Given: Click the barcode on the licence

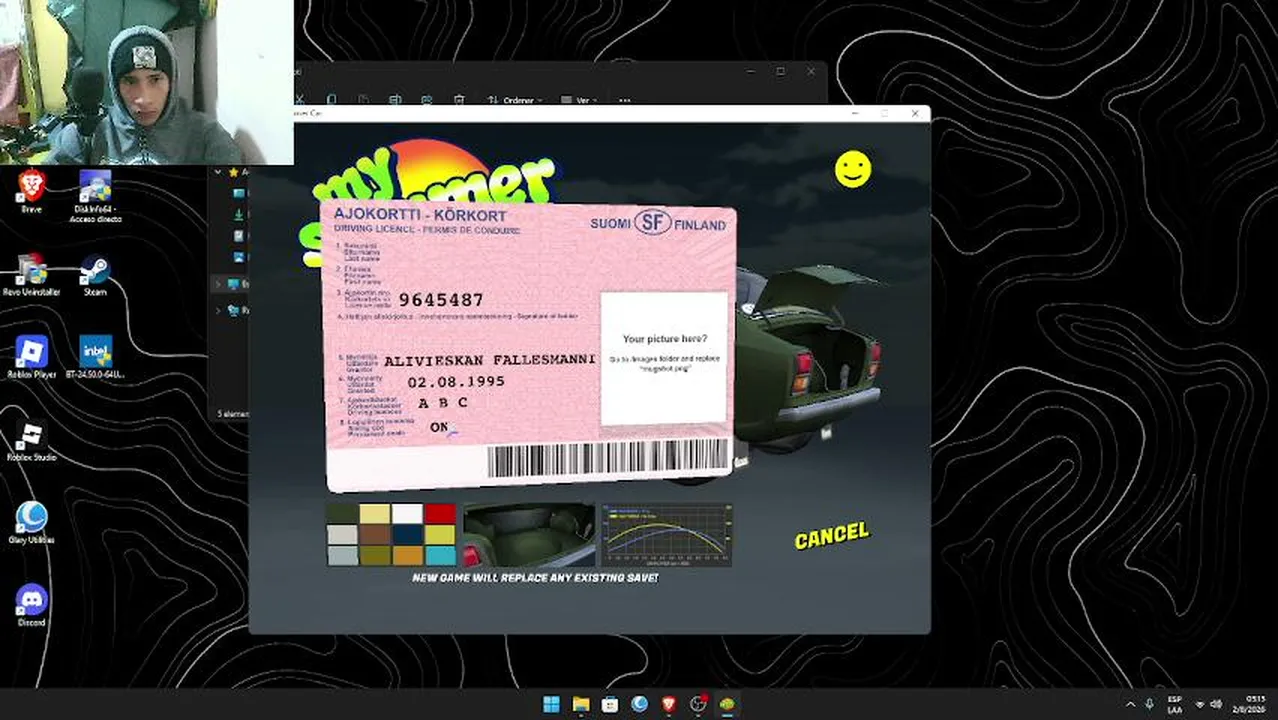Looking at the screenshot, I should 608,458.
